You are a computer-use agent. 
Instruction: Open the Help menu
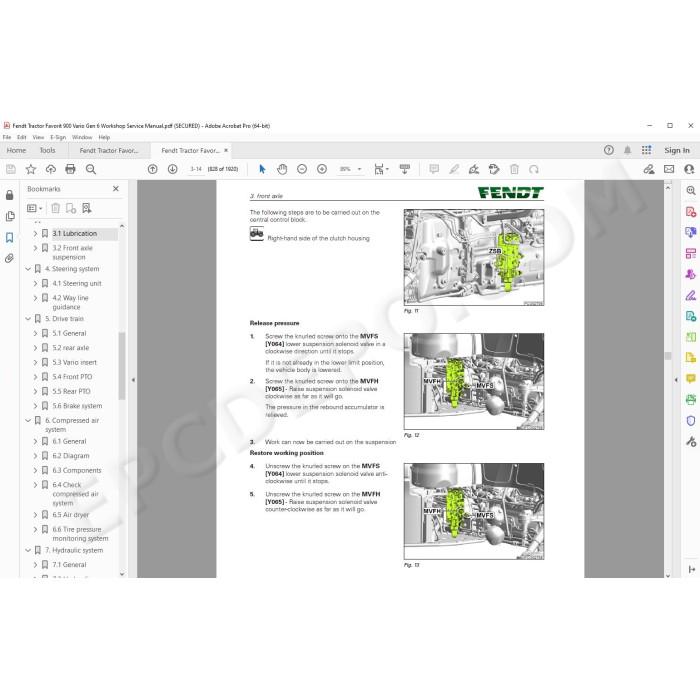click(104, 138)
